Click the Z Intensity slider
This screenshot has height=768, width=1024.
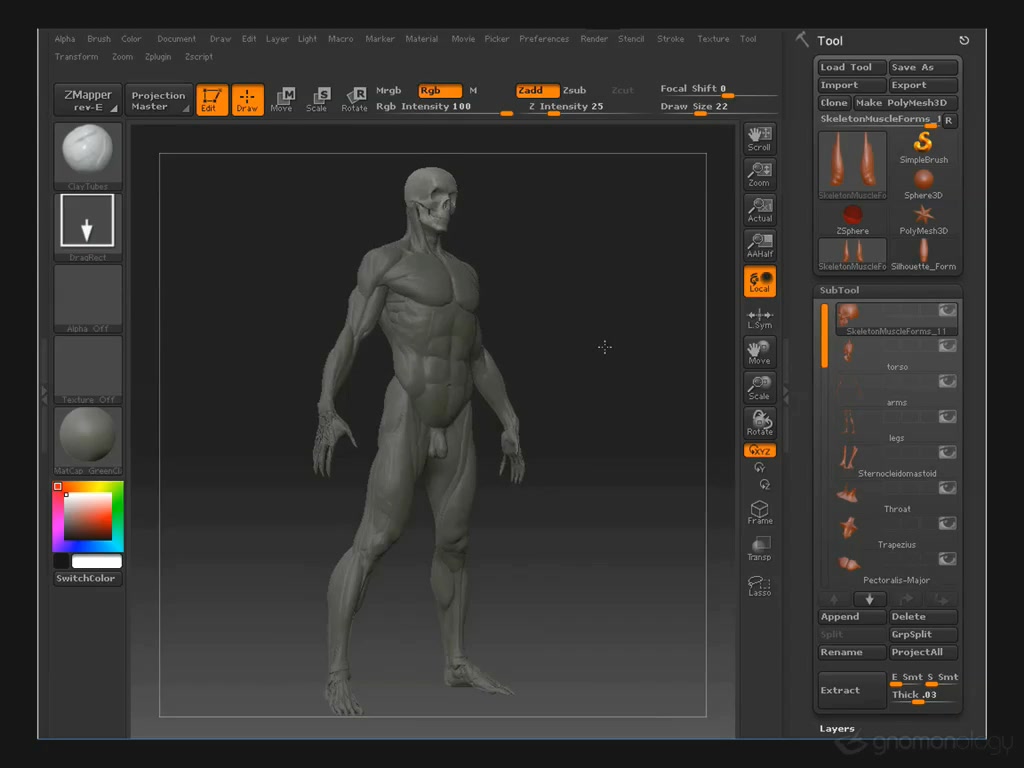[566, 107]
